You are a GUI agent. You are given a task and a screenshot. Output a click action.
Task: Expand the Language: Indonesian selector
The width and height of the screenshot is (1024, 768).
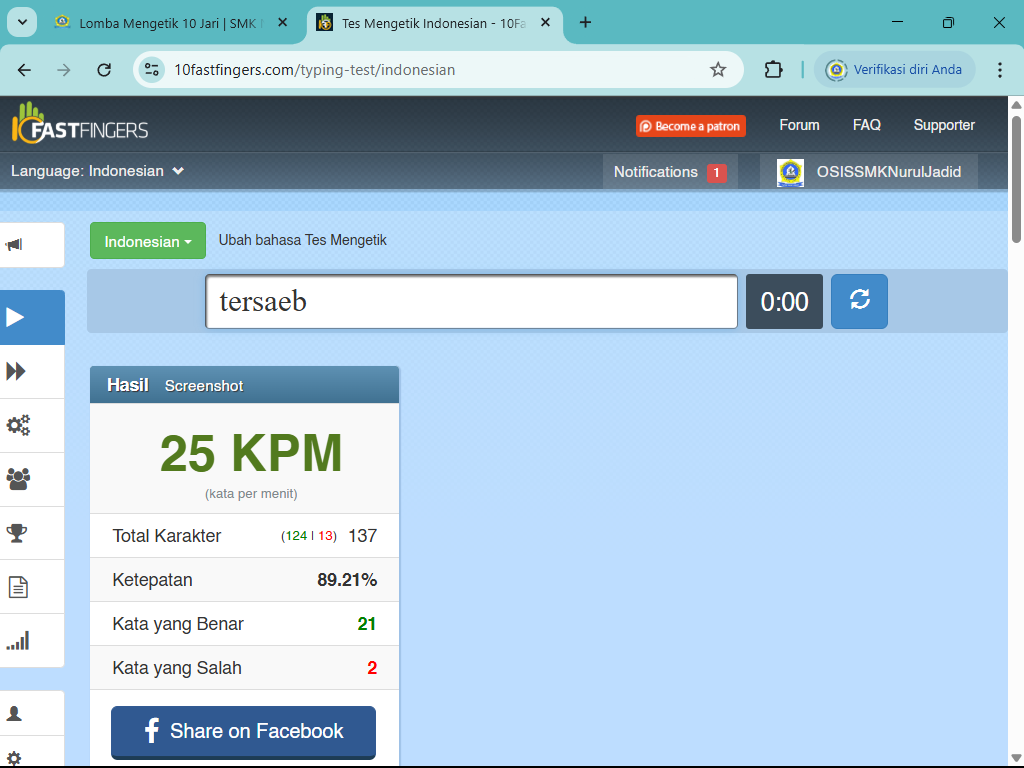pos(97,171)
